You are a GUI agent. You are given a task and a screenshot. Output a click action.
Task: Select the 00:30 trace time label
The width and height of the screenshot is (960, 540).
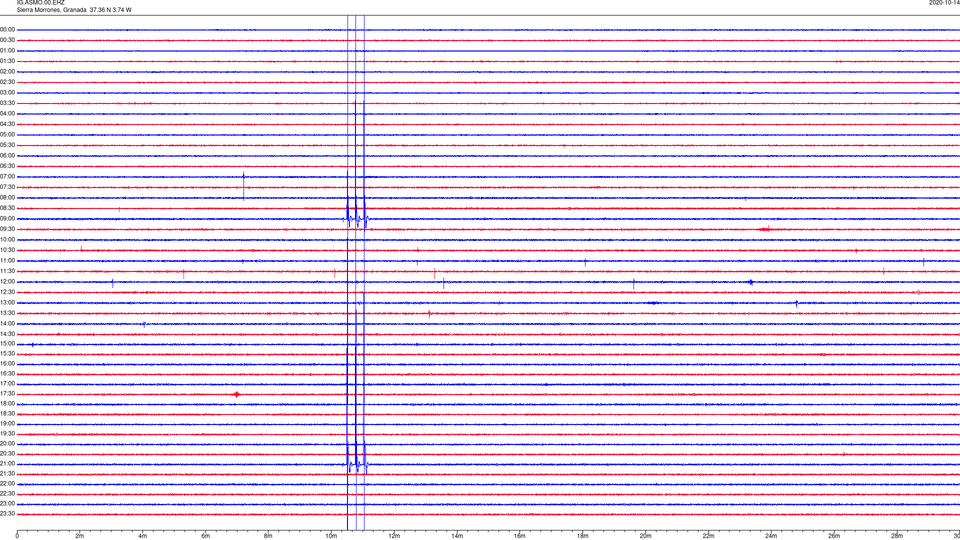pos(7,40)
